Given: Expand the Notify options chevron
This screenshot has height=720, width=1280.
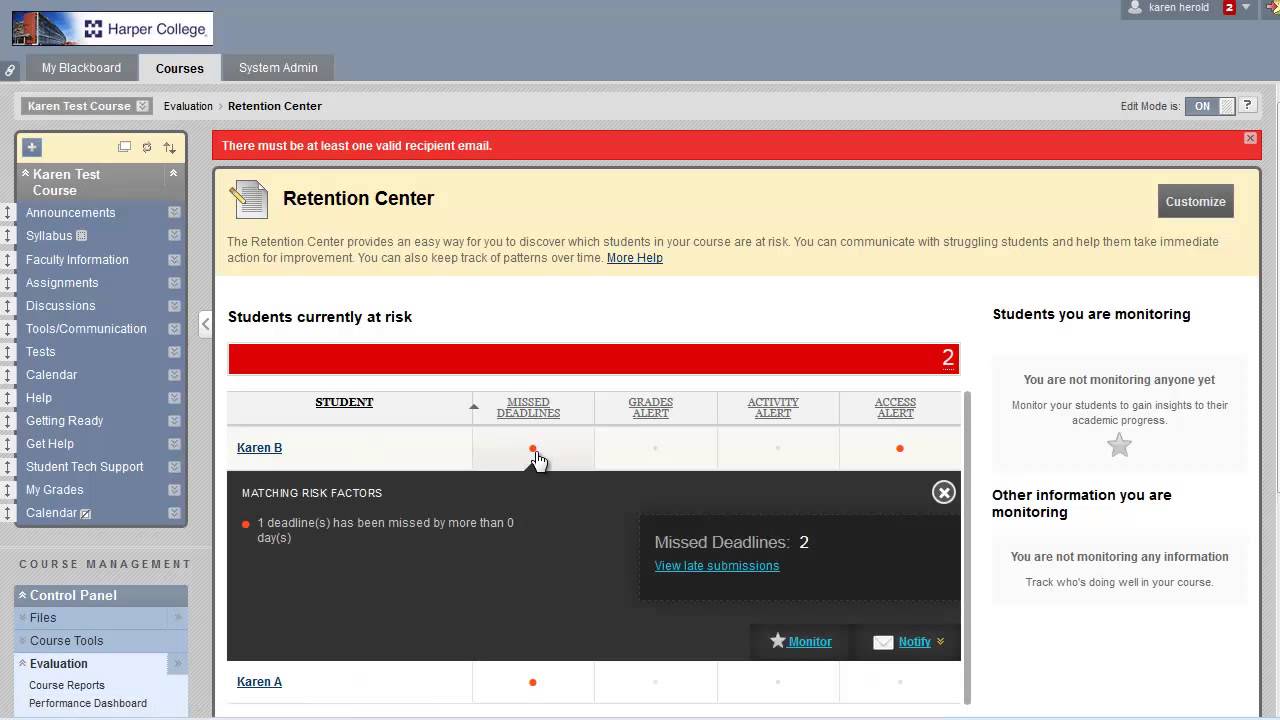Looking at the screenshot, I should click(x=940, y=642).
